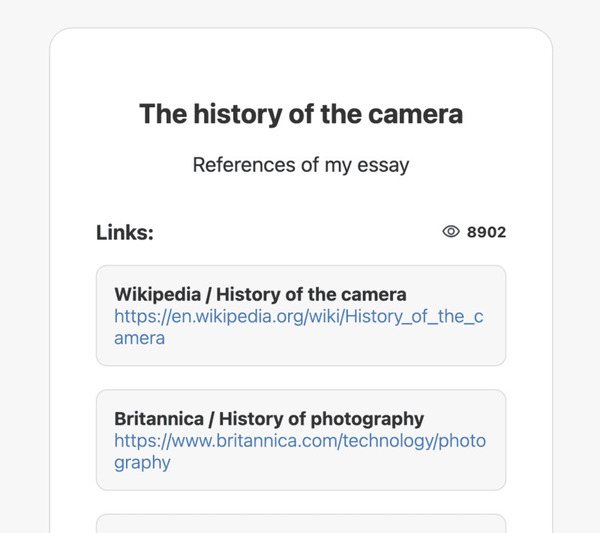
Task: Click the eye views icon
Action: (x=451, y=232)
